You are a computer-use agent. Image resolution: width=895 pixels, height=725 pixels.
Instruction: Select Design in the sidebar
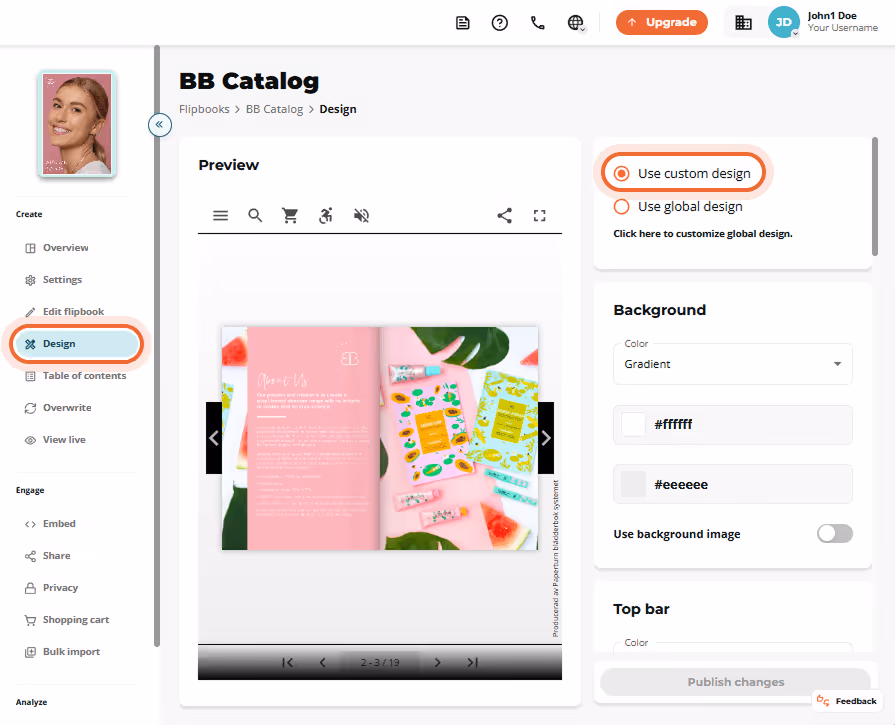(x=76, y=344)
